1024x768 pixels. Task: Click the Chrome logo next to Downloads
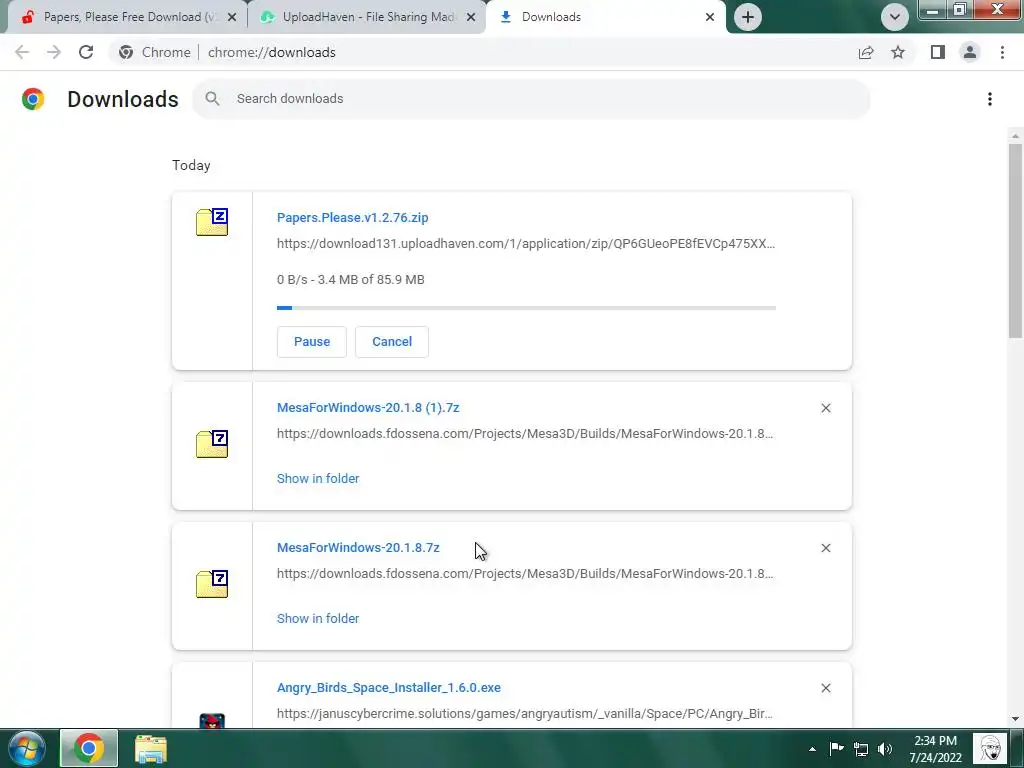tap(33, 99)
